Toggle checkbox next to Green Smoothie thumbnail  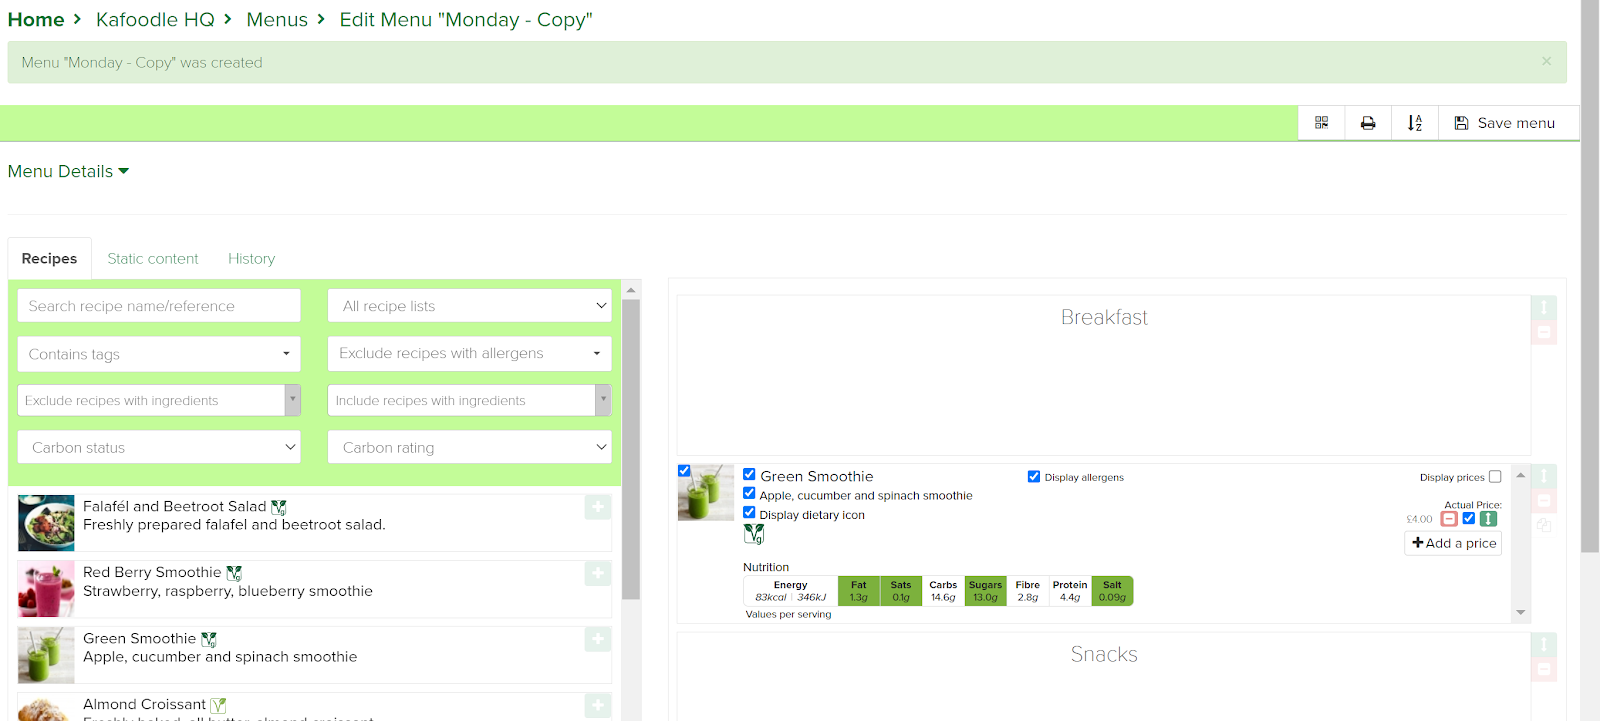point(684,471)
